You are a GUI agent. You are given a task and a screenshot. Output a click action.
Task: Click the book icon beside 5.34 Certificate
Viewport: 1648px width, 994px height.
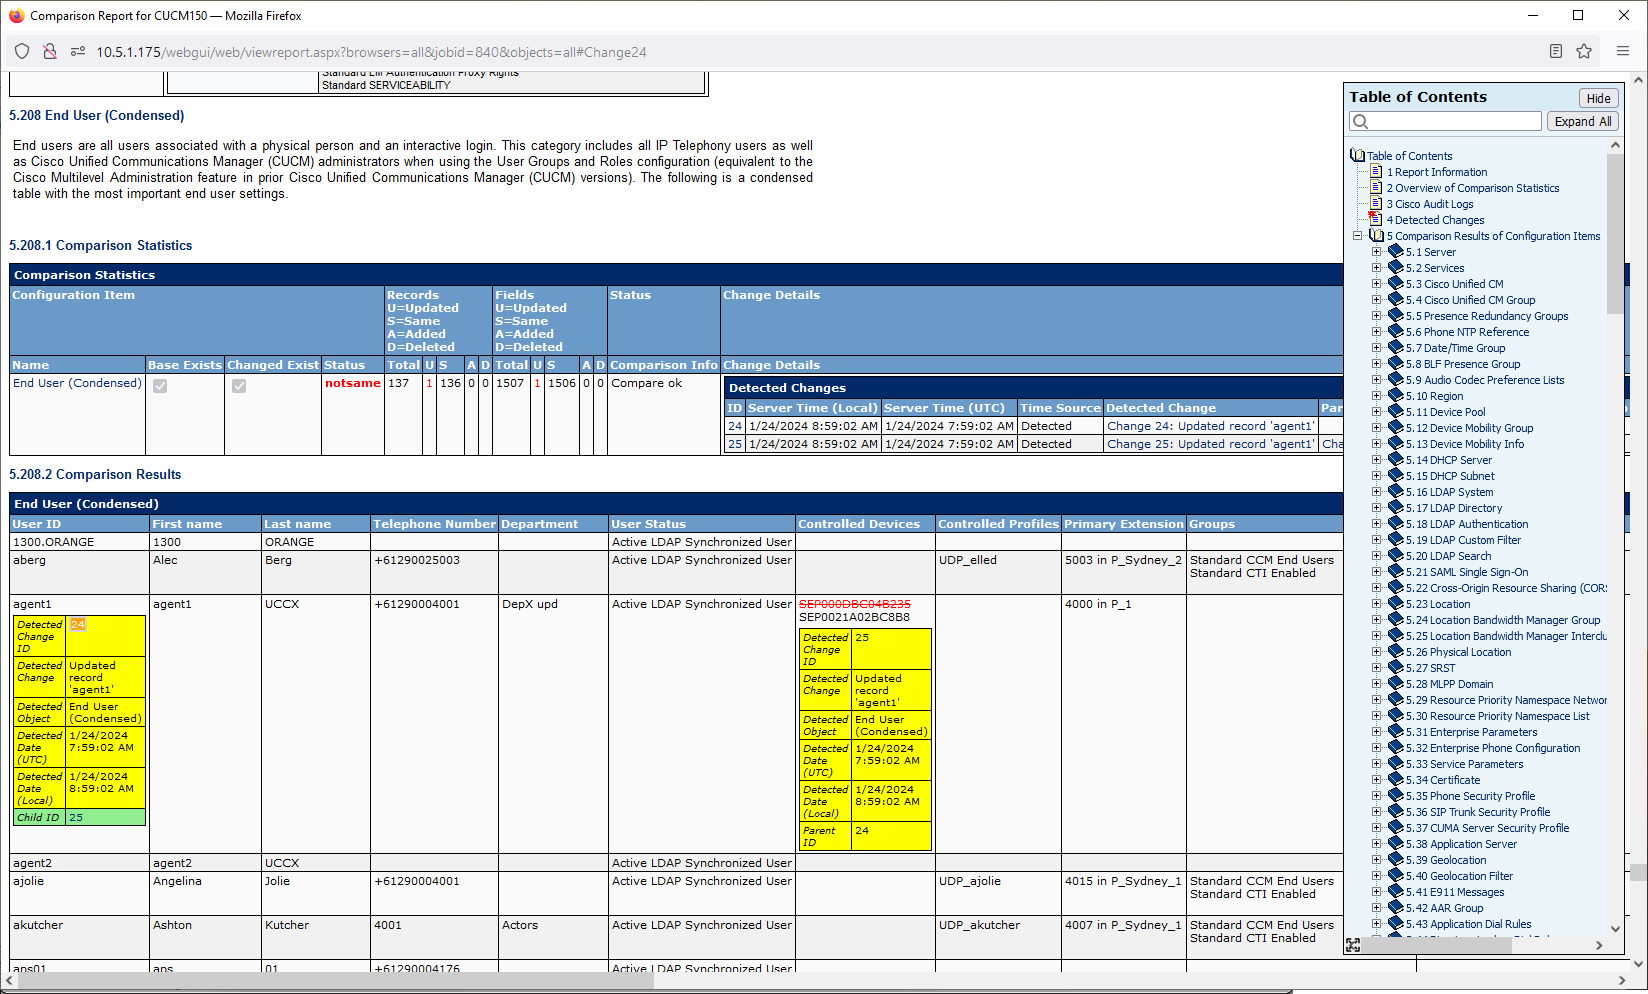(x=1396, y=780)
